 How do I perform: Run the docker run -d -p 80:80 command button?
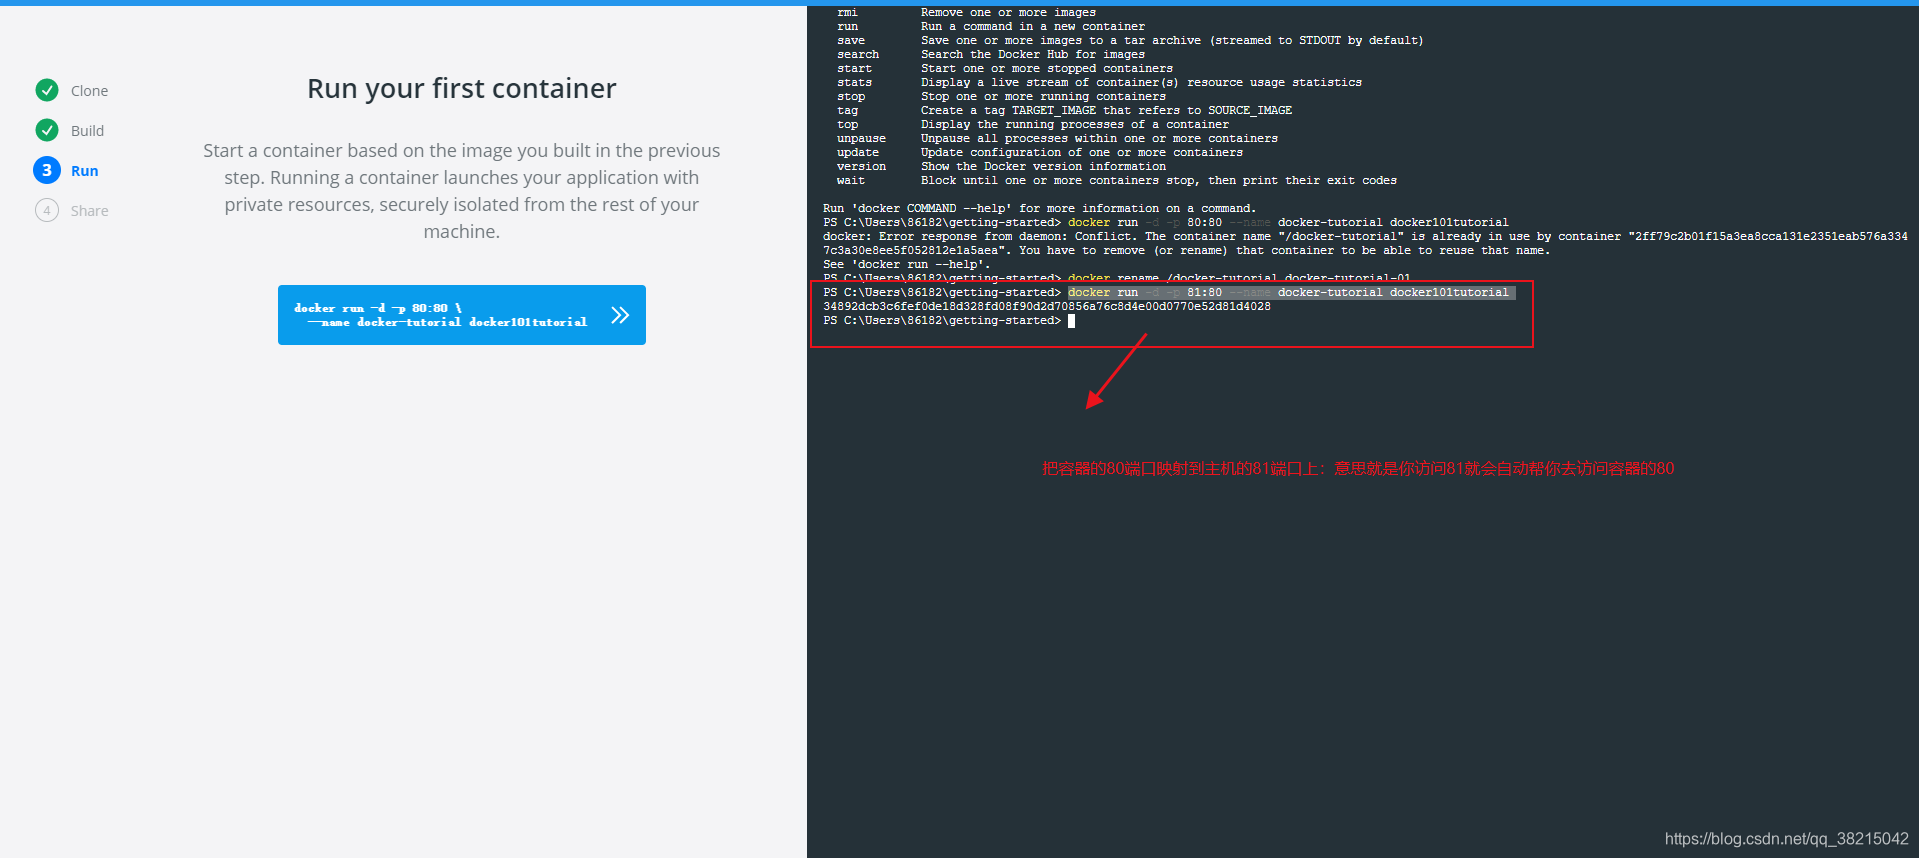[x=462, y=315]
